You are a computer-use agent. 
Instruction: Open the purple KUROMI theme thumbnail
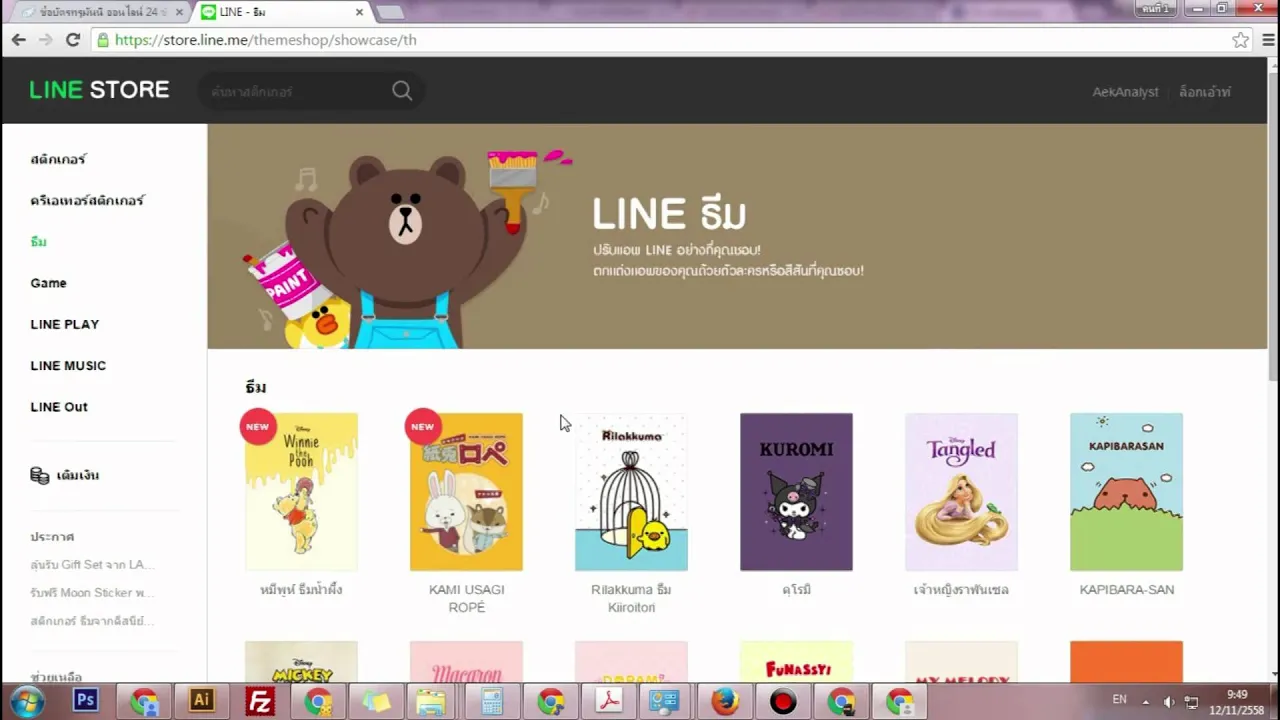[796, 492]
